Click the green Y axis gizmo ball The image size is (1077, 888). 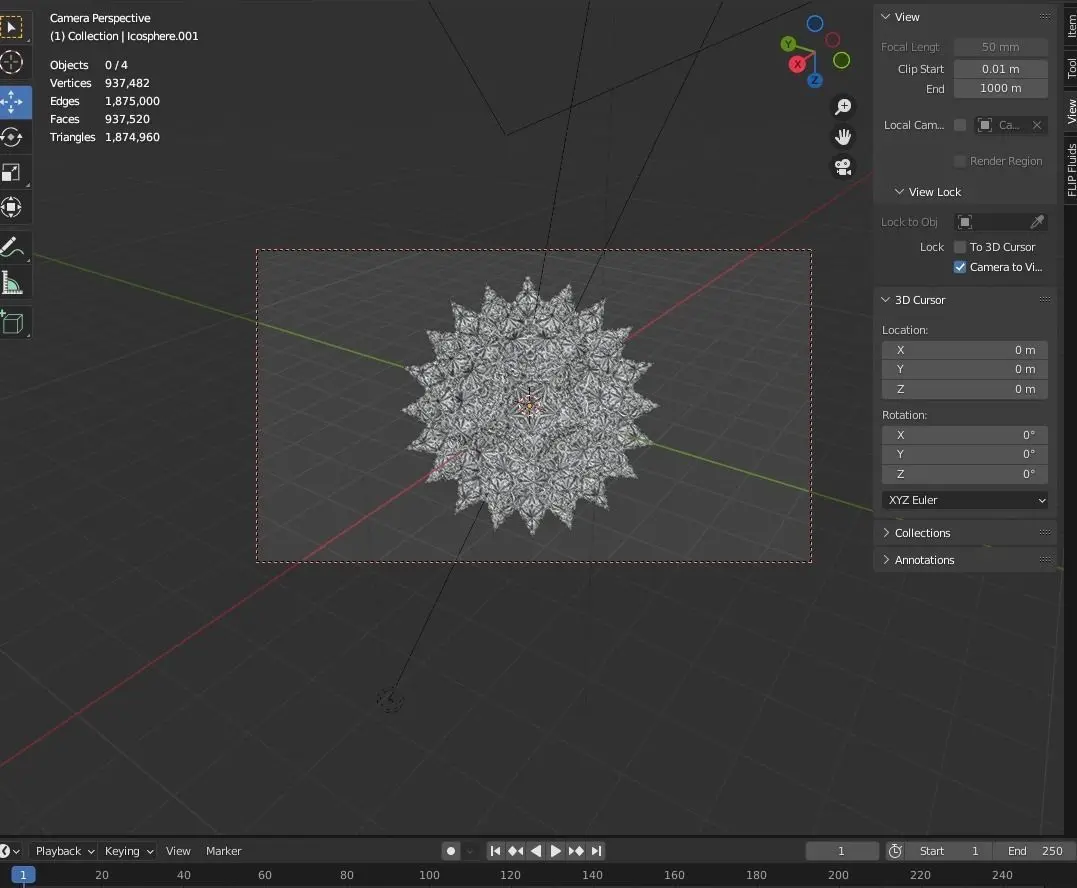[788, 44]
